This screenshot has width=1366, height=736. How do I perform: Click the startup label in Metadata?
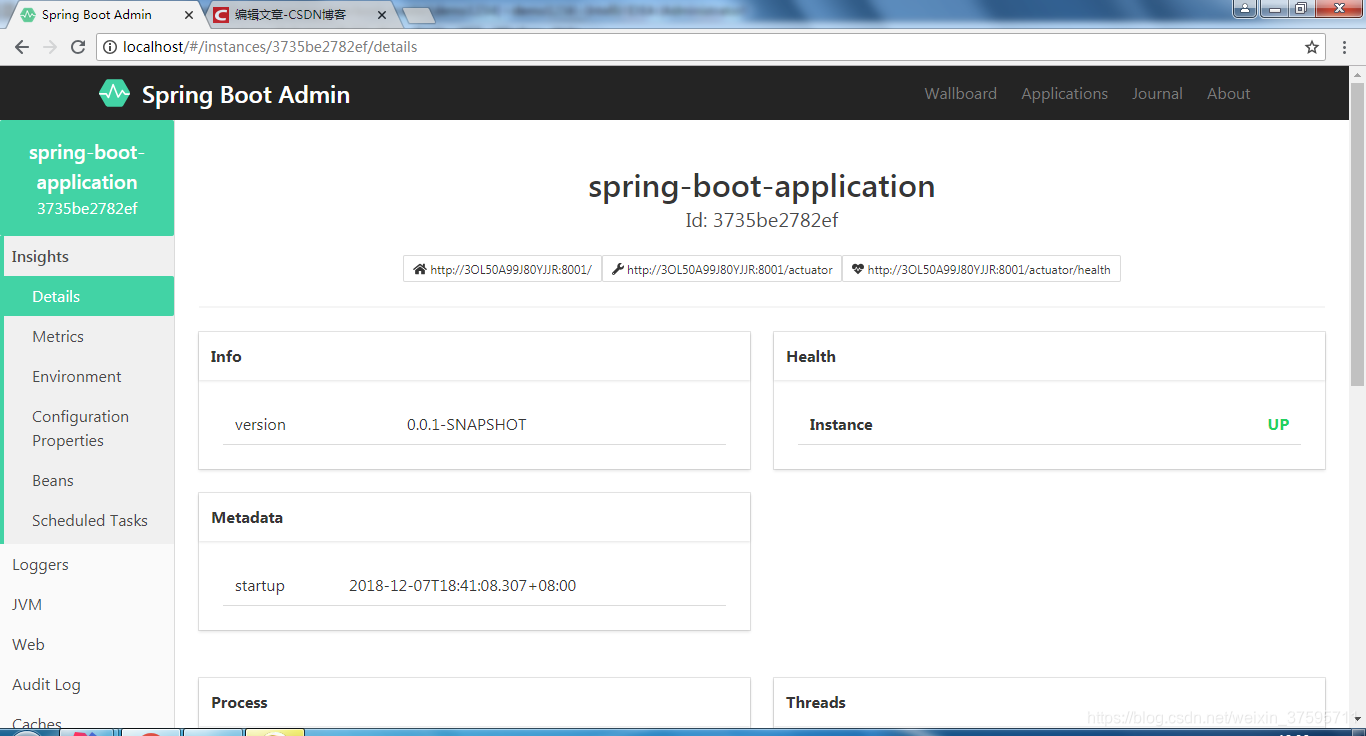tap(260, 585)
